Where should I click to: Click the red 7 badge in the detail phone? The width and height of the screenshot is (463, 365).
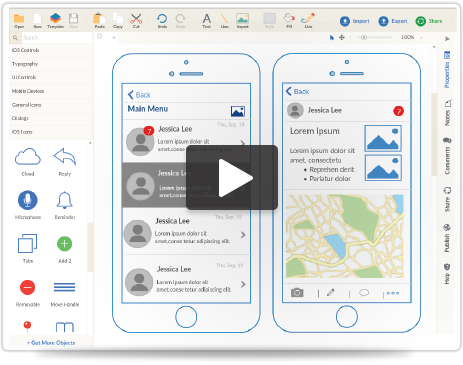click(398, 111)
